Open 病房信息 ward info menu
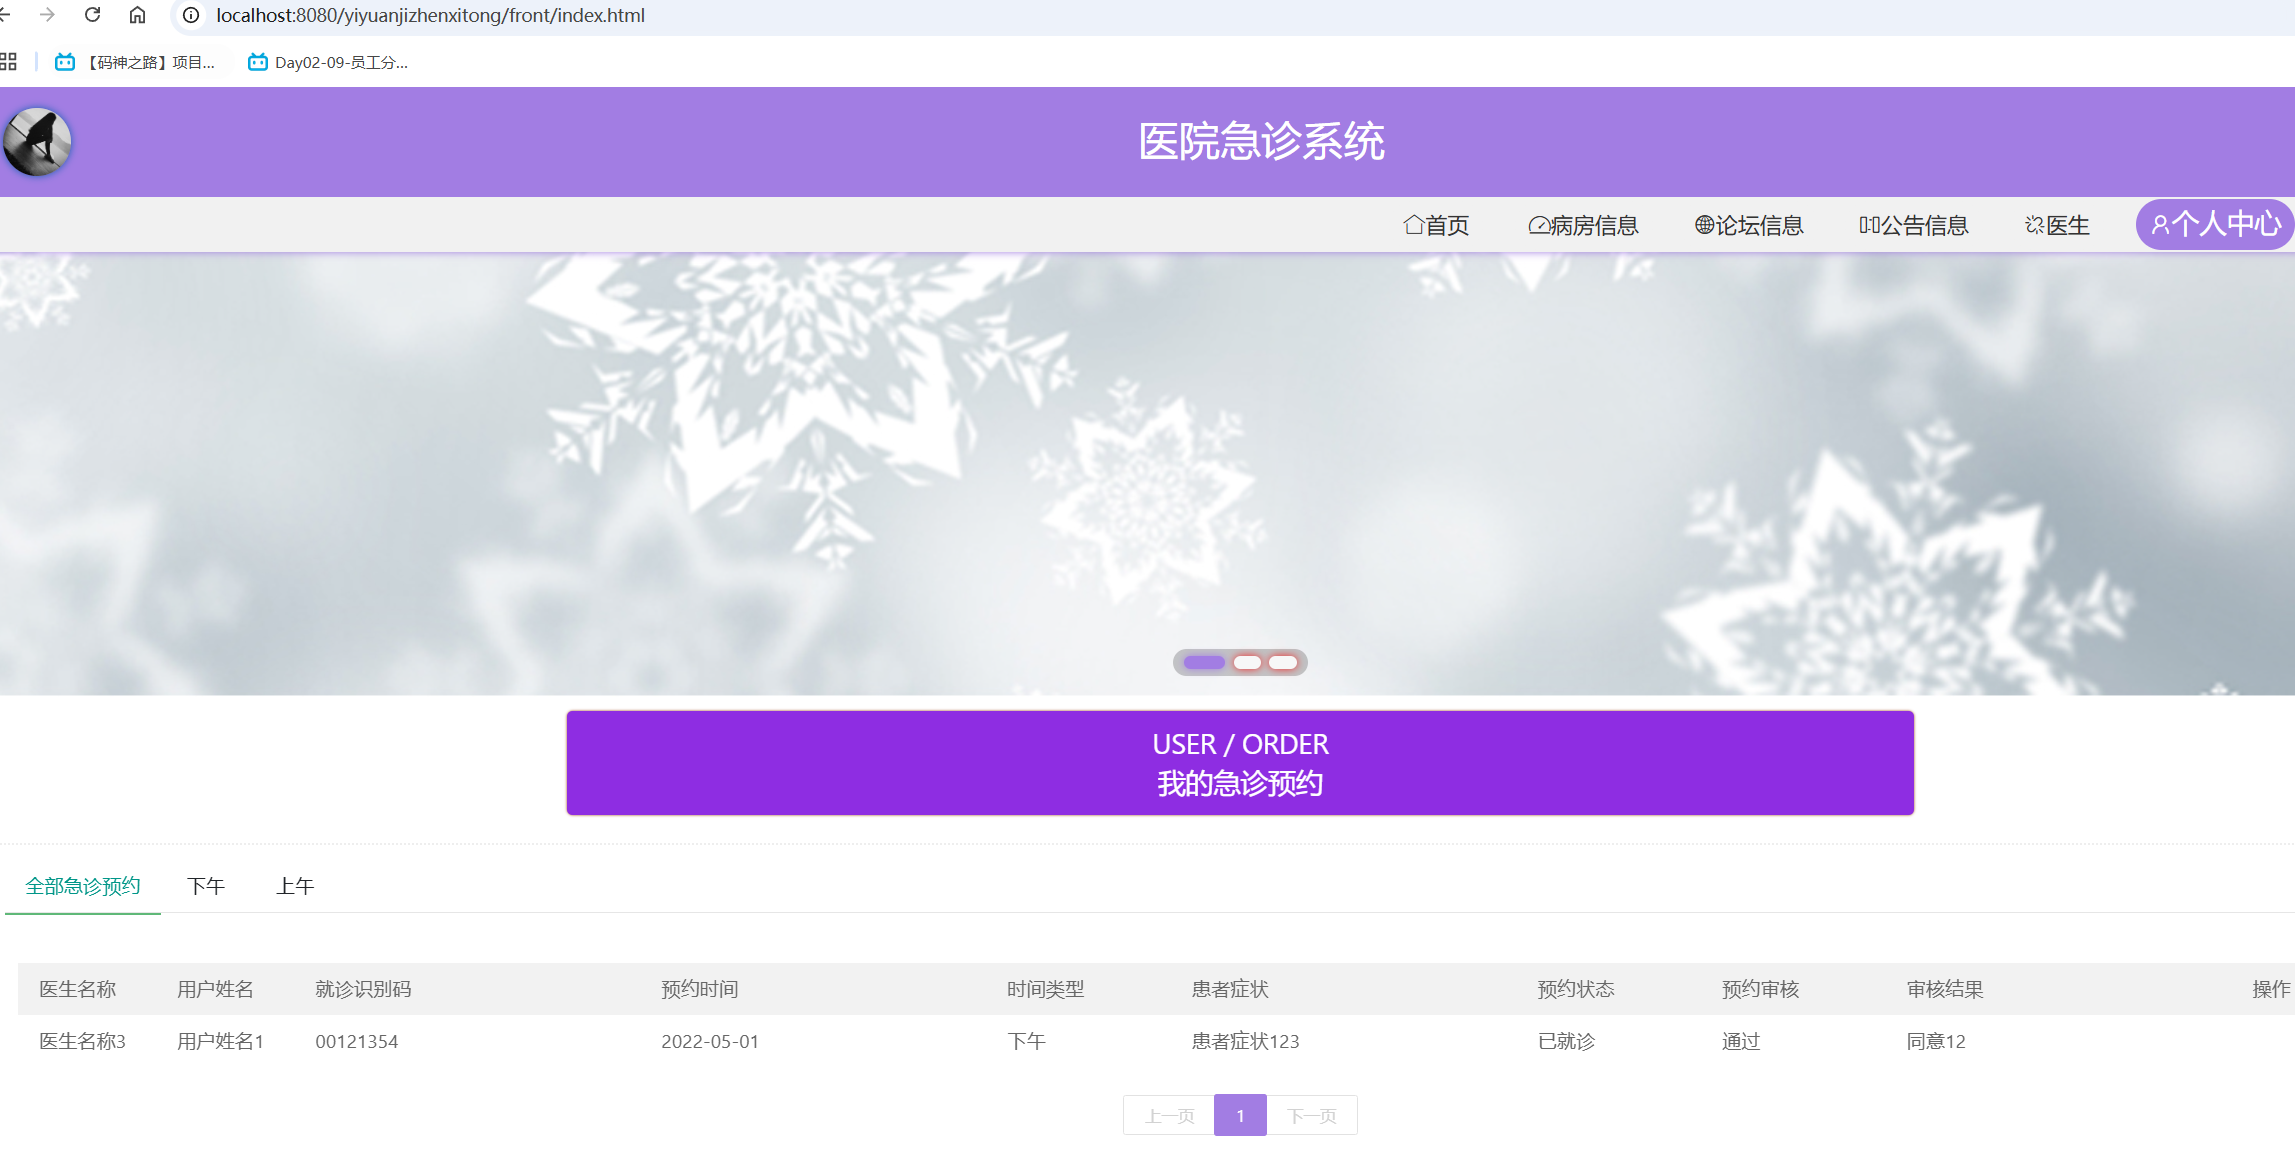 tap(1583, 225)
